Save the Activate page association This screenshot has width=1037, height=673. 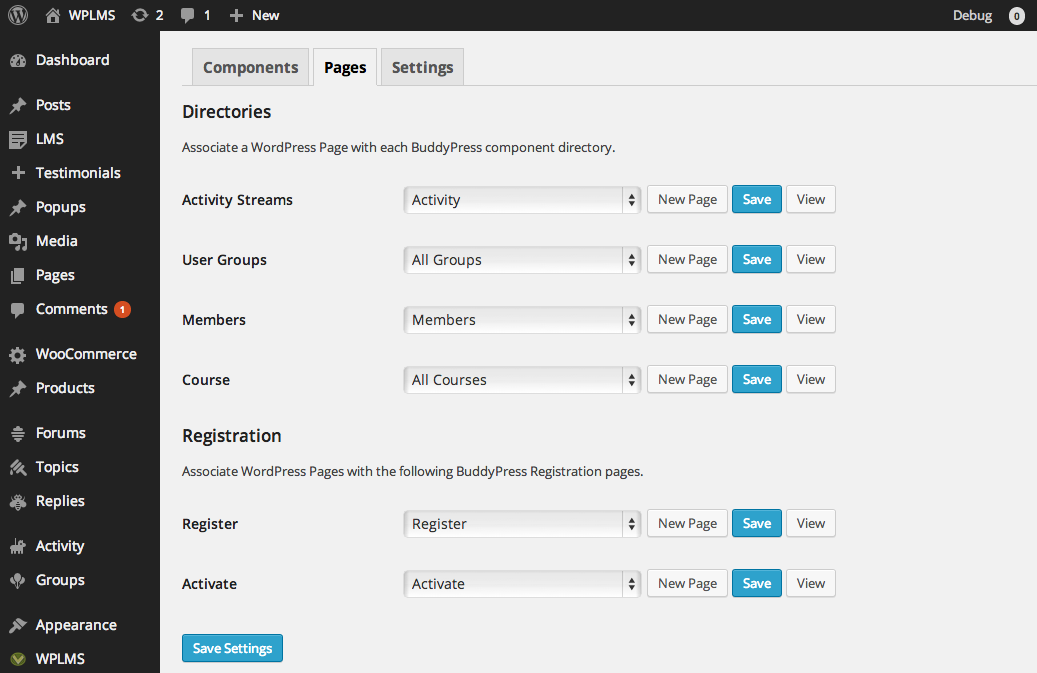[x=757, y=583]
